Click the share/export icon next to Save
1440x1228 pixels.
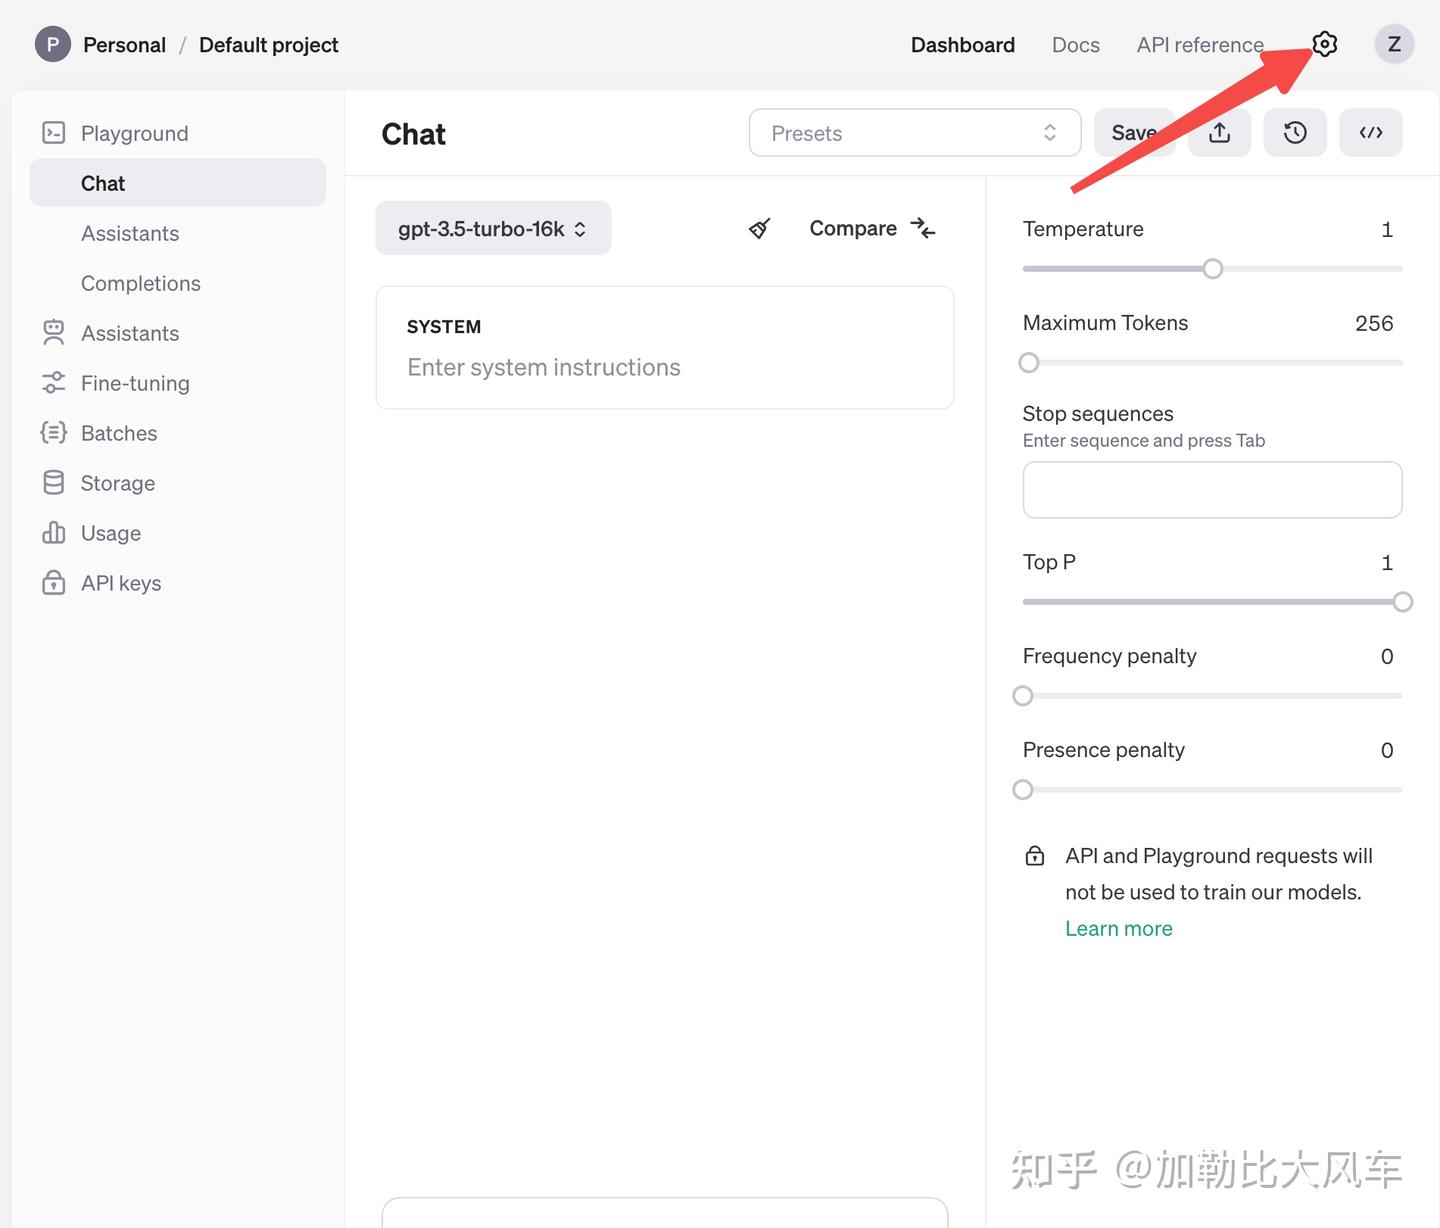pos(1219,132)
